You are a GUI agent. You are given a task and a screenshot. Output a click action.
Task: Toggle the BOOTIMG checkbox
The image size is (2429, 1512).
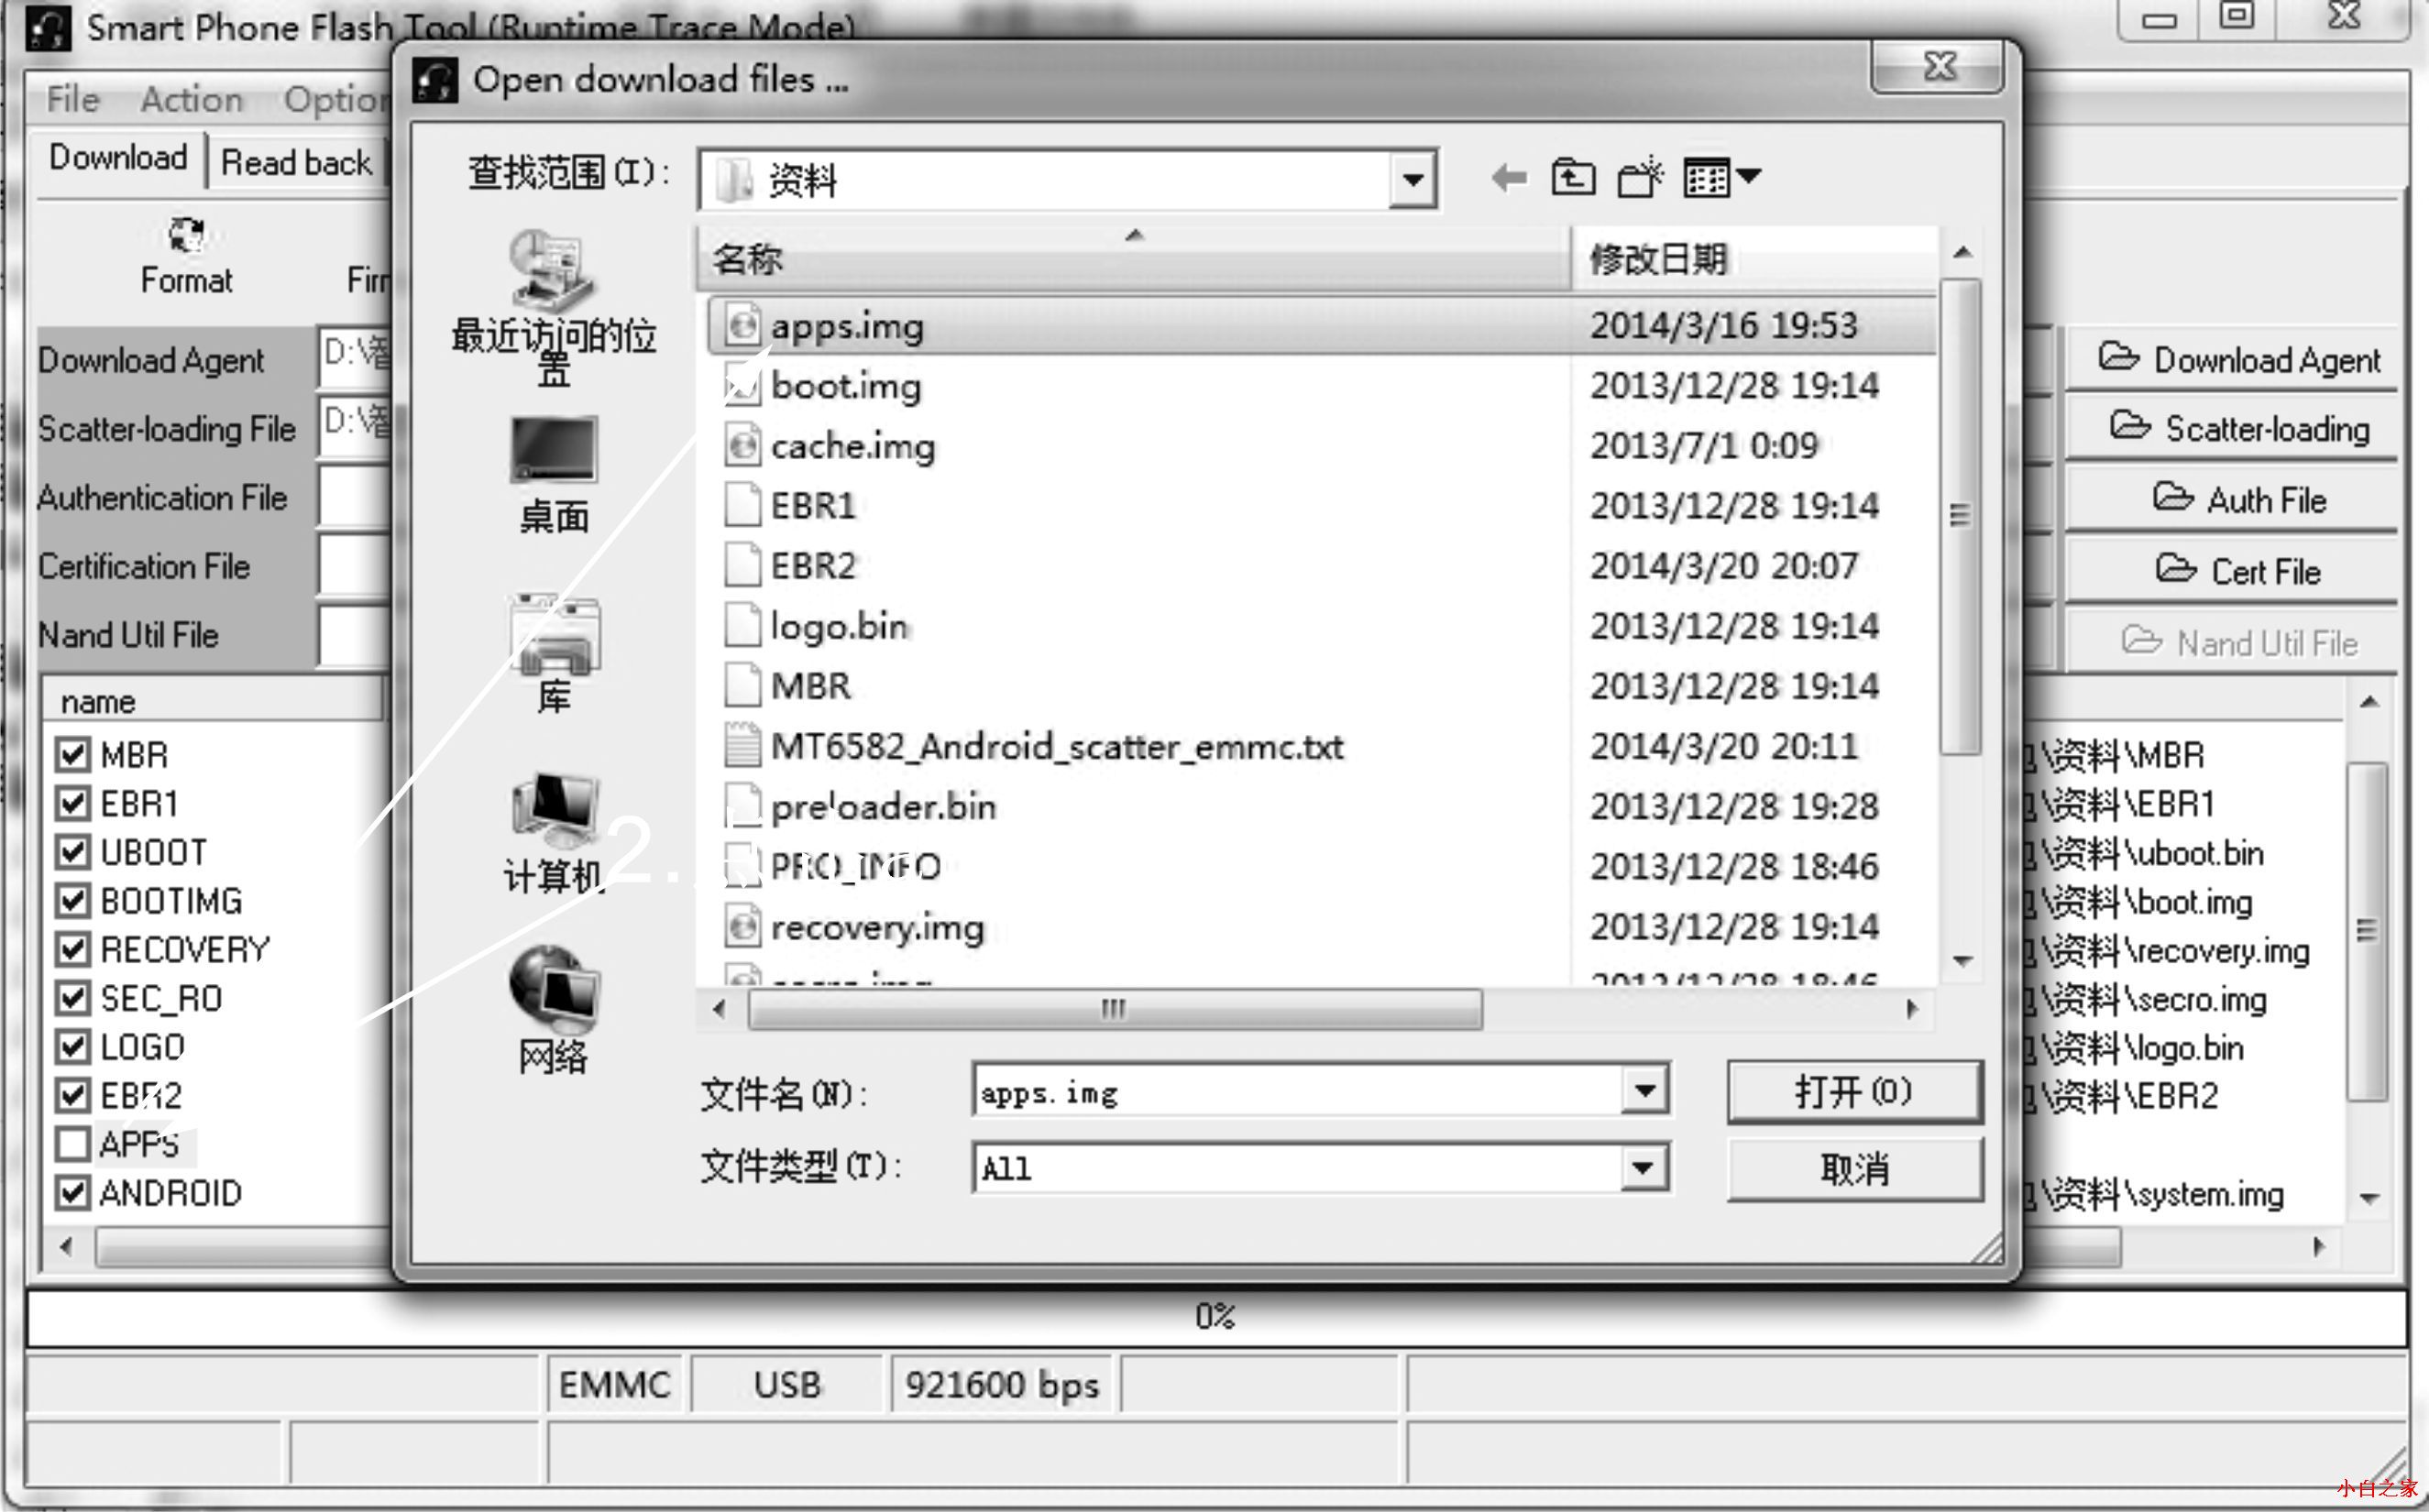[72, 901]
